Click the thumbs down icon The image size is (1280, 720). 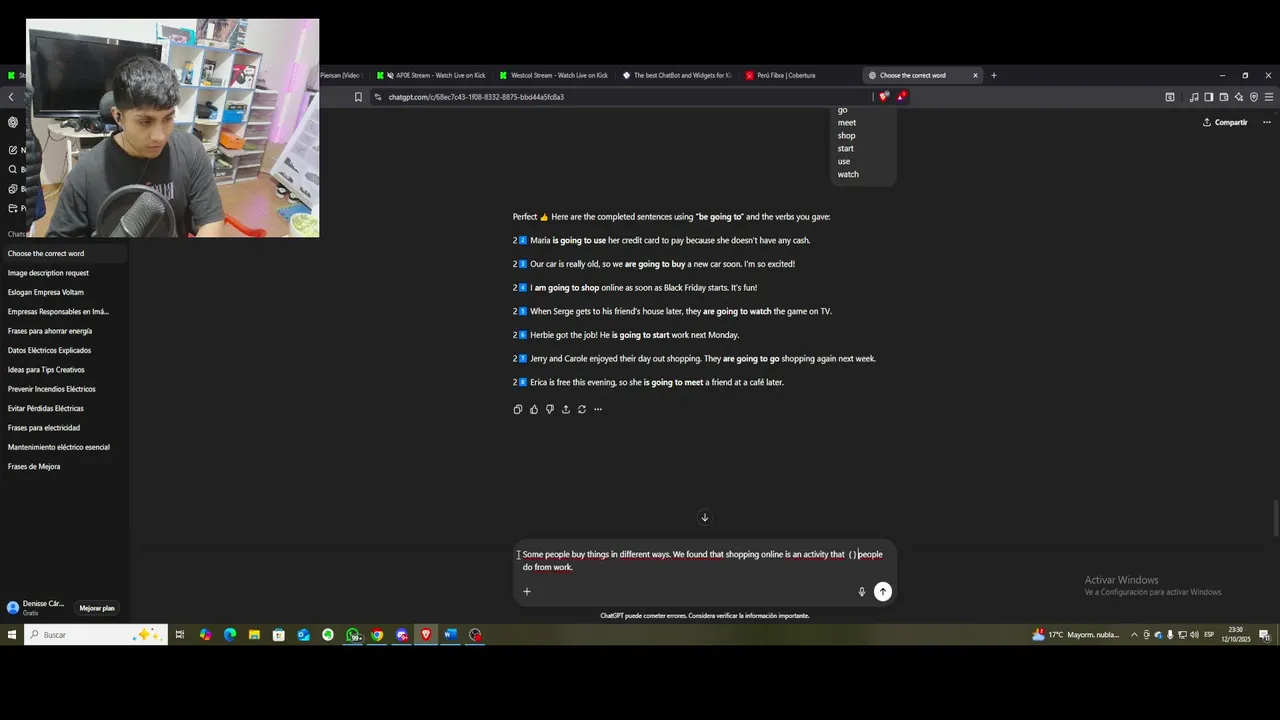tap(549, 409)
